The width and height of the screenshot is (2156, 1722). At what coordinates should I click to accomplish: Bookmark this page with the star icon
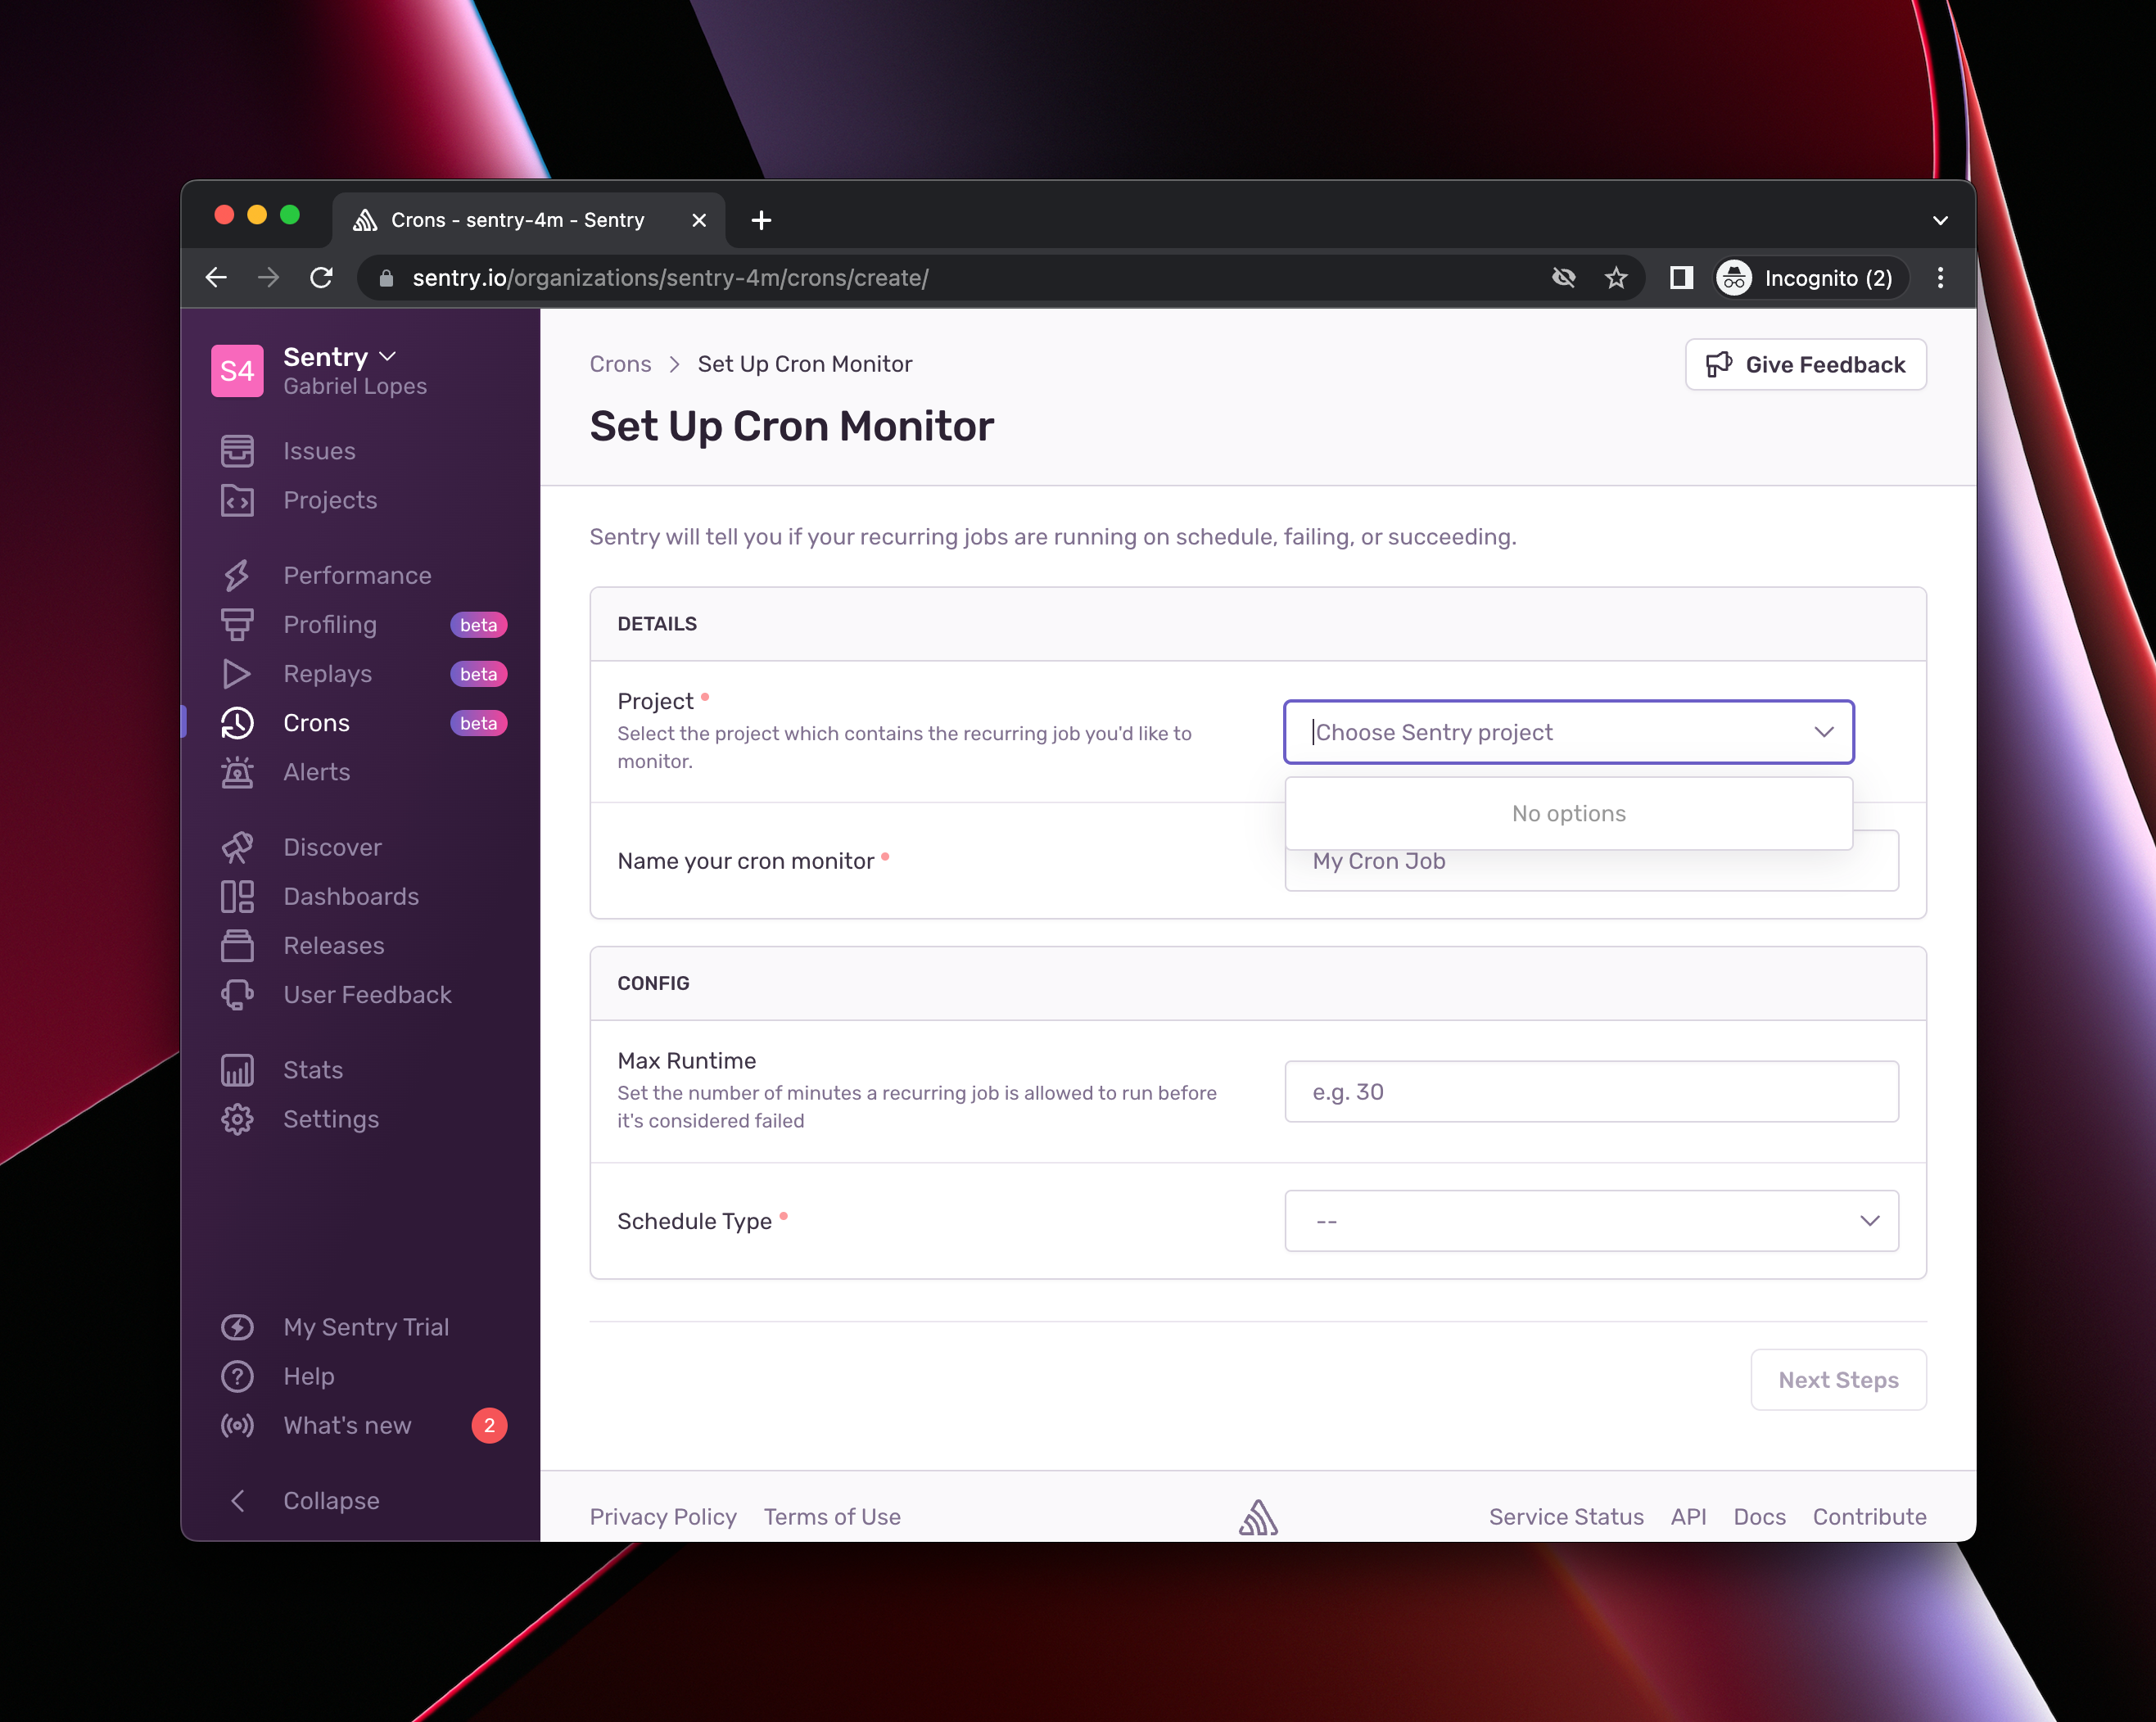point(1616,278)
